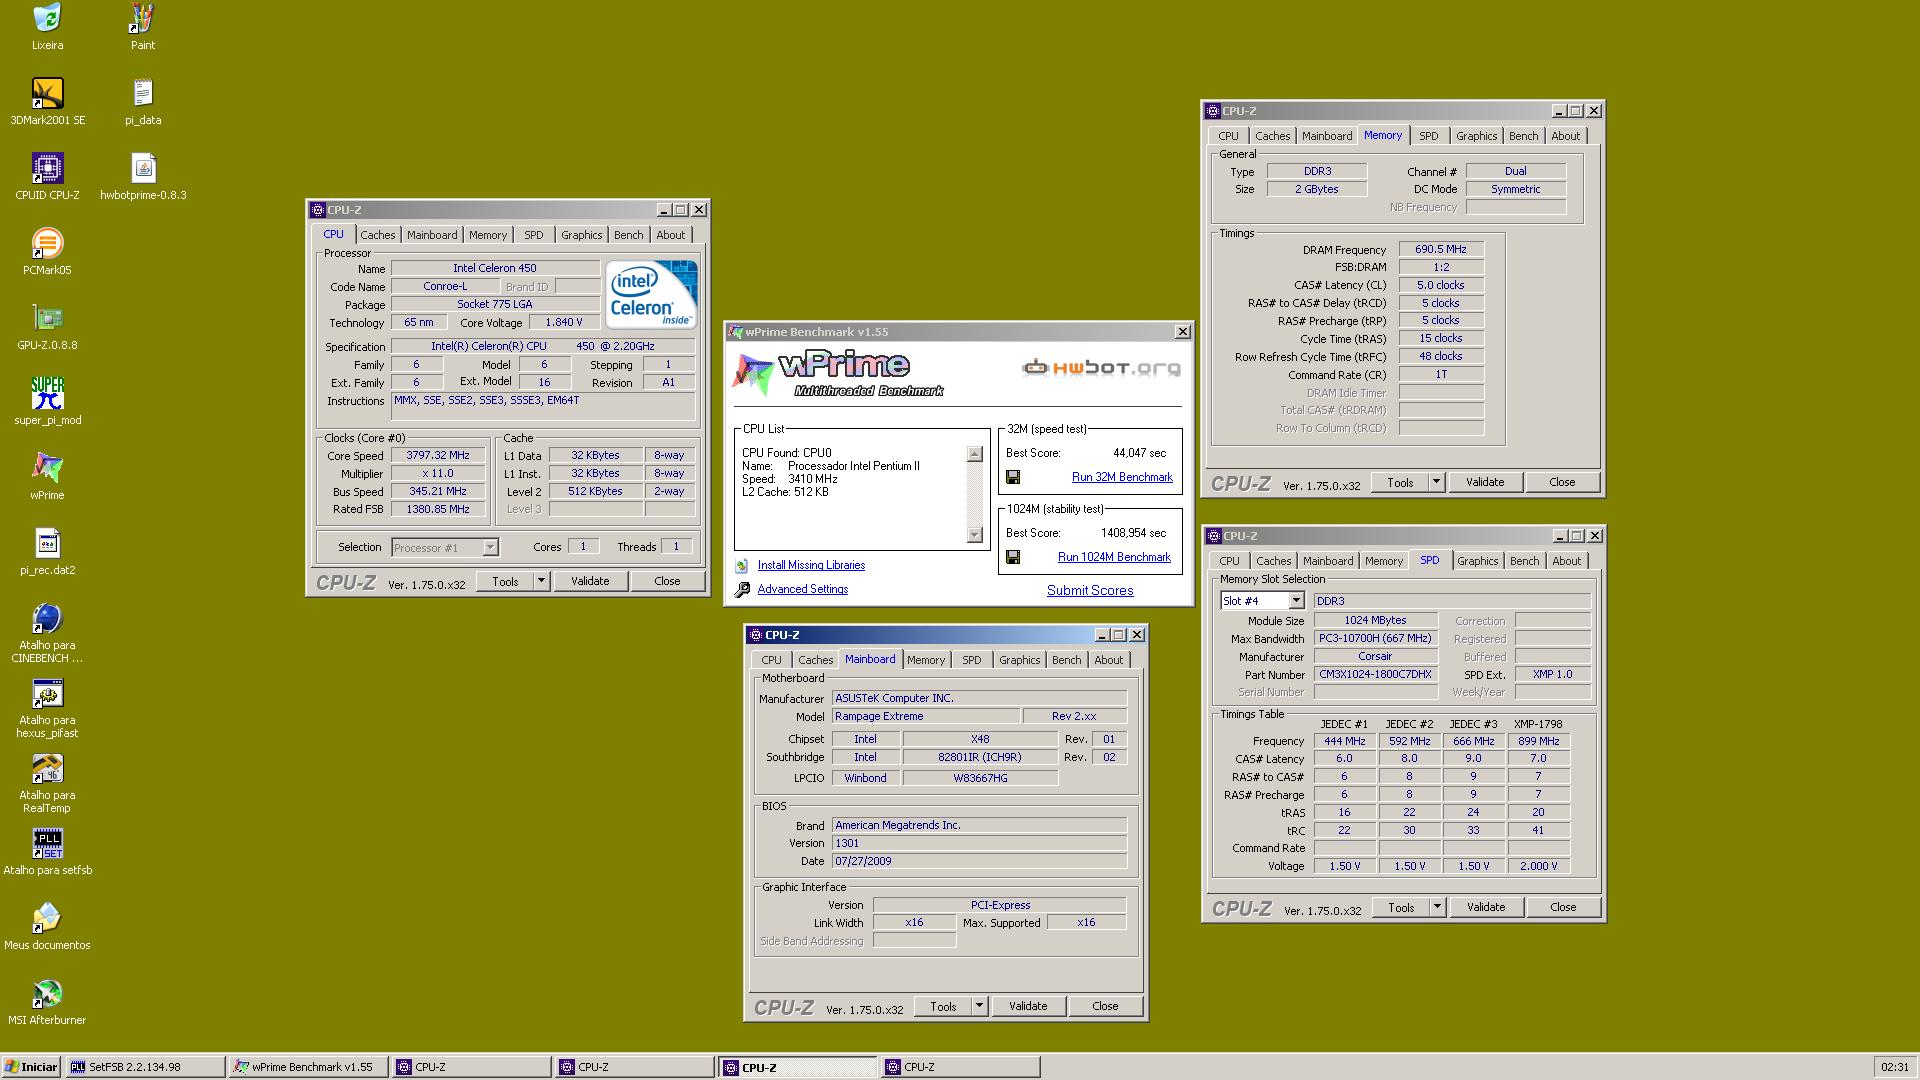Click the Intel Celeron inside logo
Viewport: 1920px width, 1080px height.
coord(651,294)
